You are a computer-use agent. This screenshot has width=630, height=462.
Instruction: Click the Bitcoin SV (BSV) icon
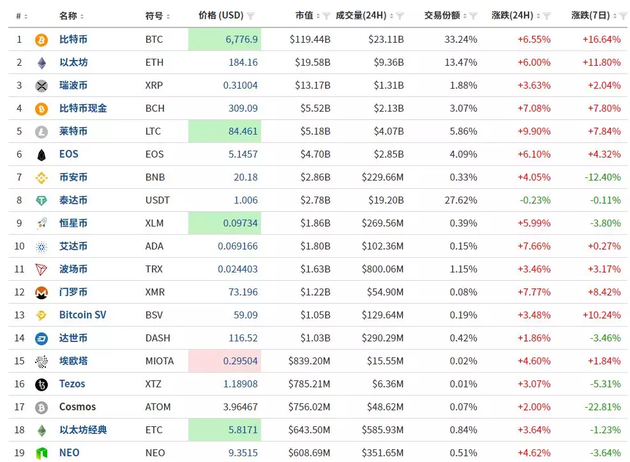click(41, 315)
